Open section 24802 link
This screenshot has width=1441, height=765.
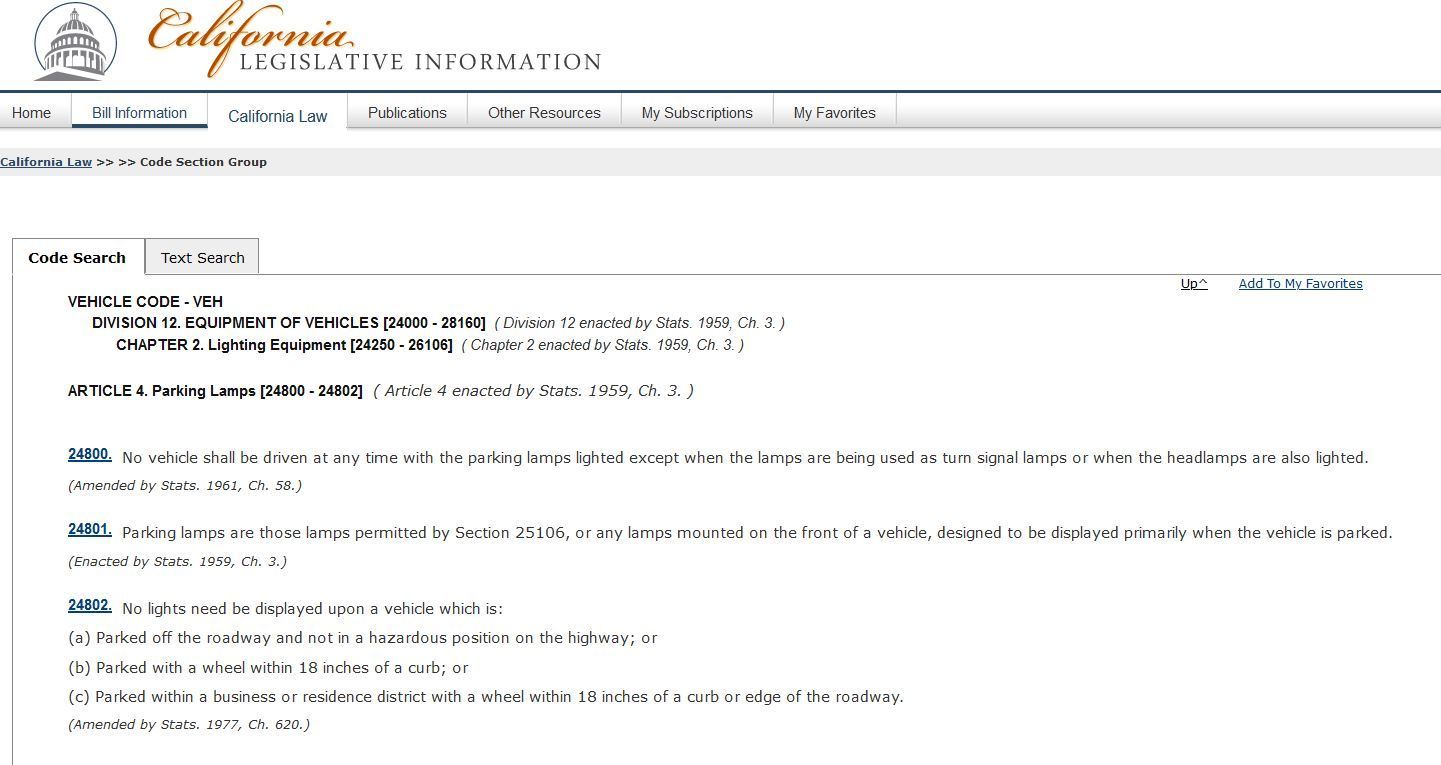click(x=89, y=606)
